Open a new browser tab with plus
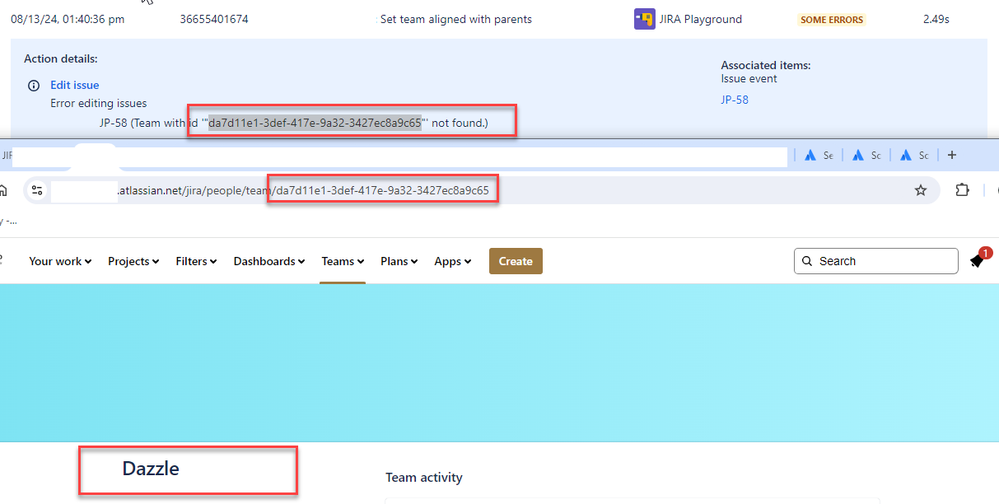 pos(952,155)
